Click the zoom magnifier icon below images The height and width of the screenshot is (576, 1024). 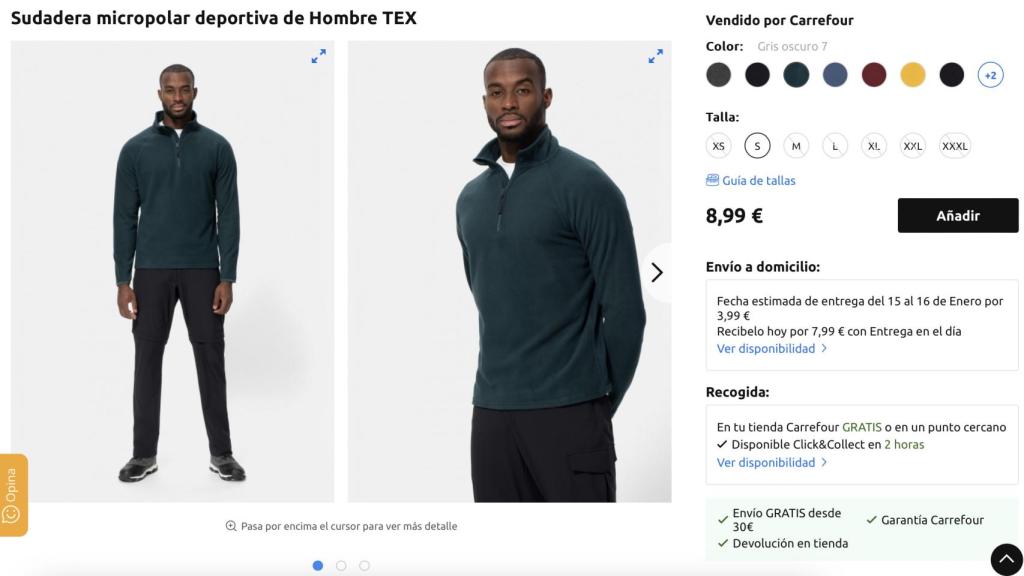(231, 526)
